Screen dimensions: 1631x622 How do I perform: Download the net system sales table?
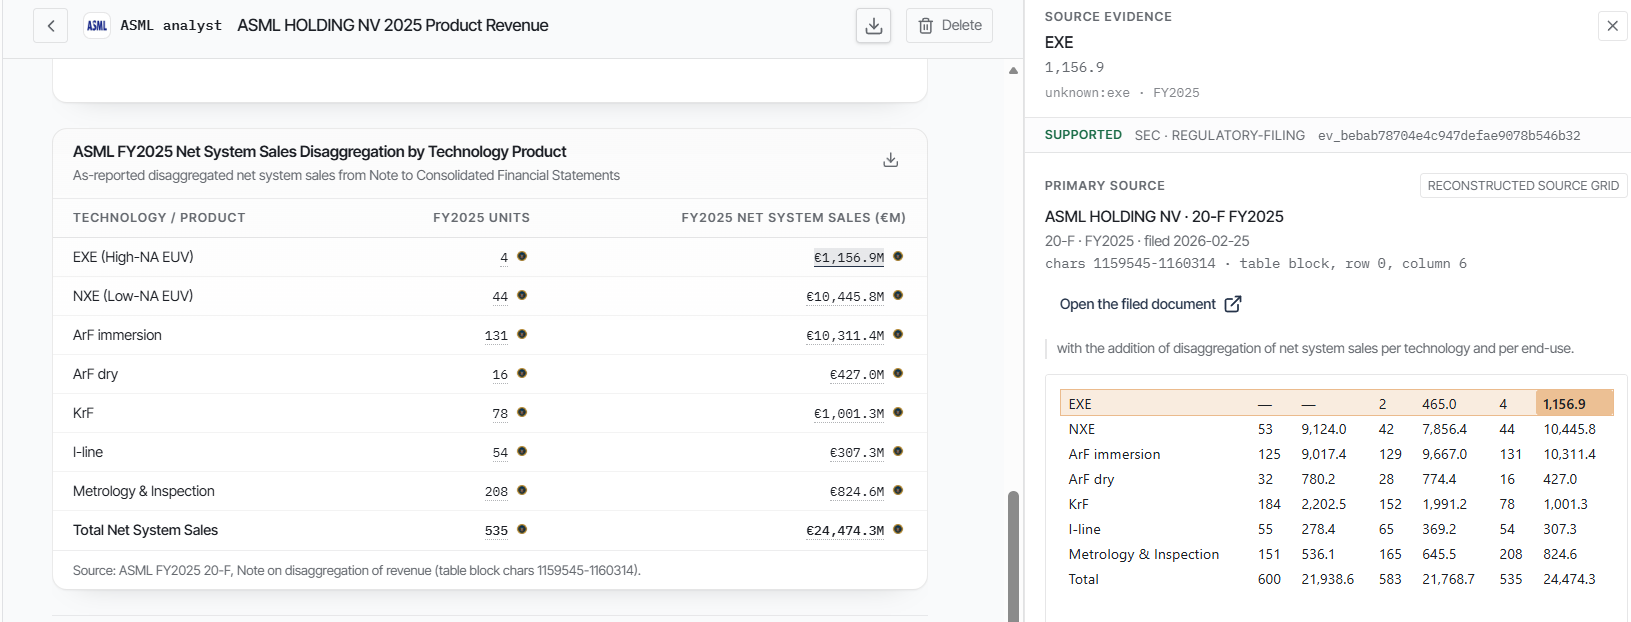pos(890,160)
